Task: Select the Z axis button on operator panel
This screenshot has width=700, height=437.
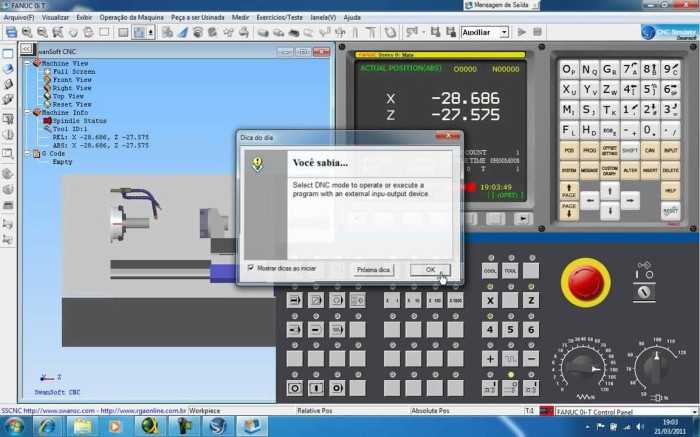Action: pyautogui.click(x=531, y=300)
